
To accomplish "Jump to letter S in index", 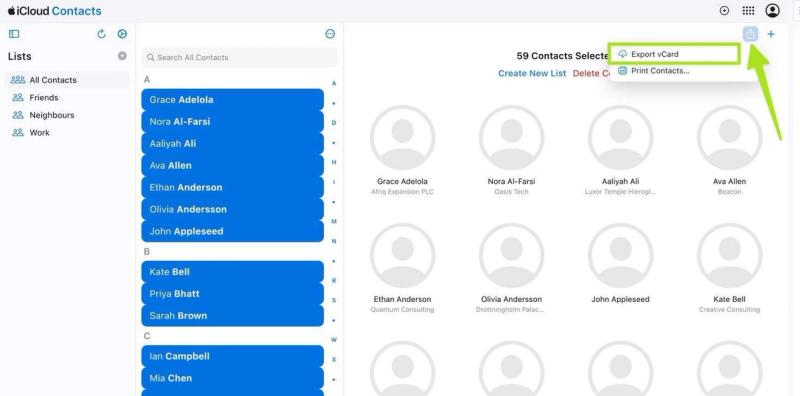I will click(334, 301).
